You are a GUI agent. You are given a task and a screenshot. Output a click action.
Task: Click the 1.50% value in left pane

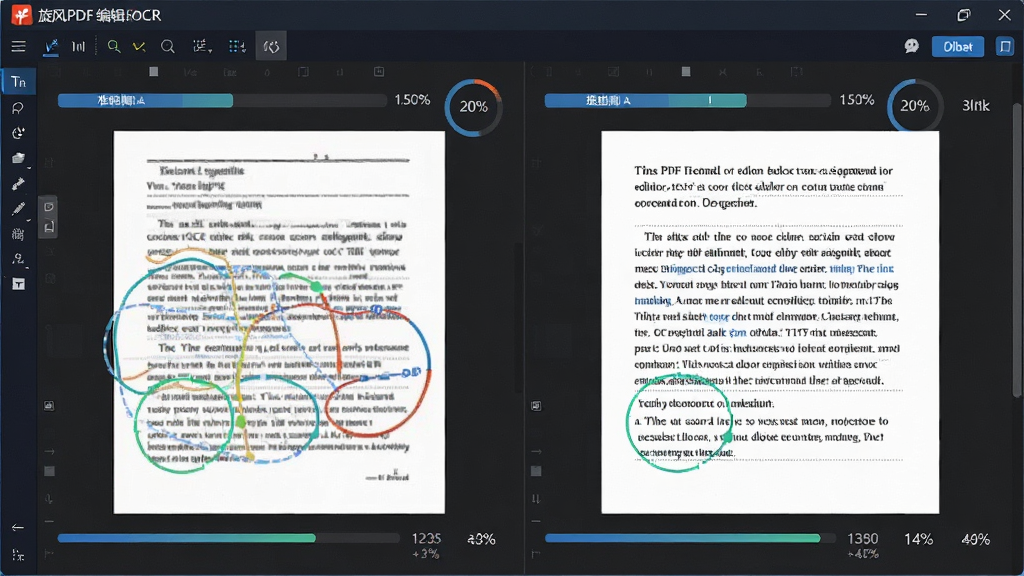(x=412, y=100)
